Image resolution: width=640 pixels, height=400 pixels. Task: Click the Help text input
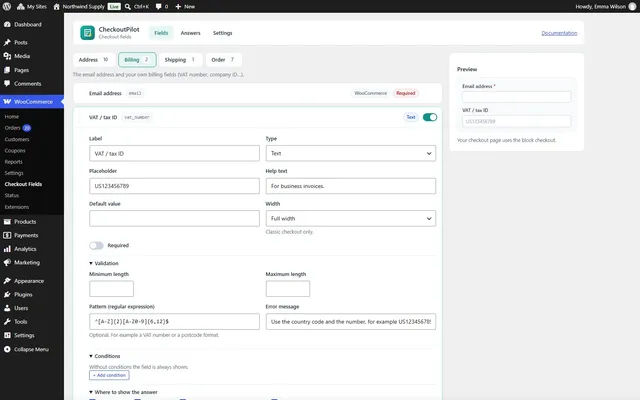tap(351, 186)
